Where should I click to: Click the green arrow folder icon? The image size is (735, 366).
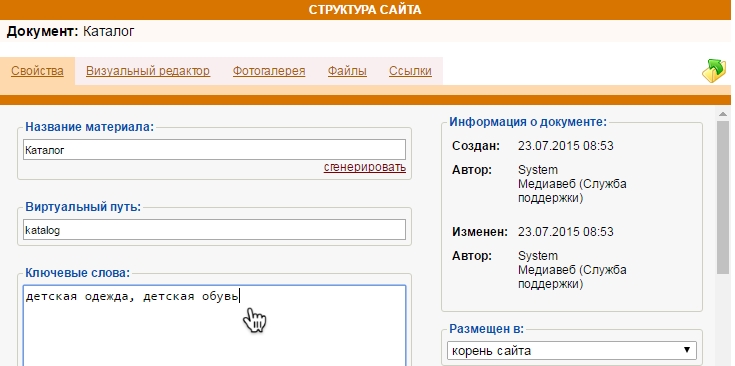pyautogui.click(x=714, y=71)
